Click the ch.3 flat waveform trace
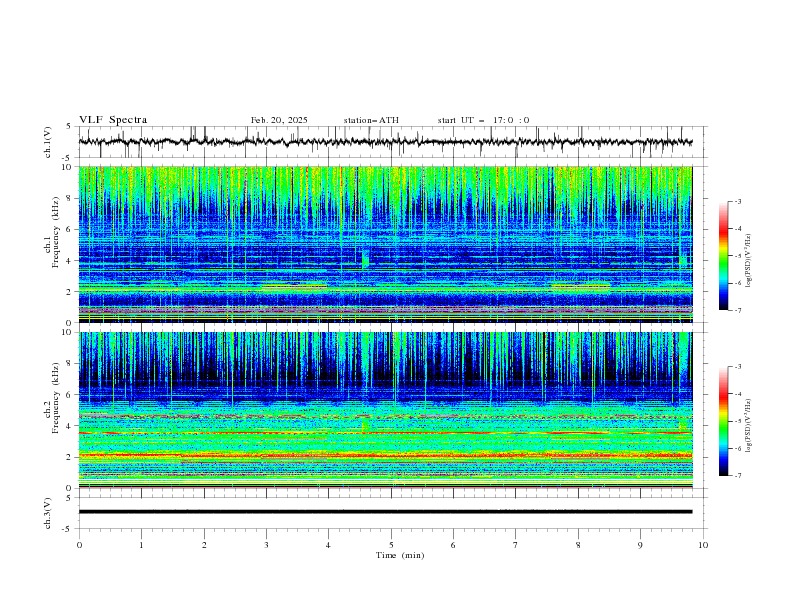 (x=385, y=512)
